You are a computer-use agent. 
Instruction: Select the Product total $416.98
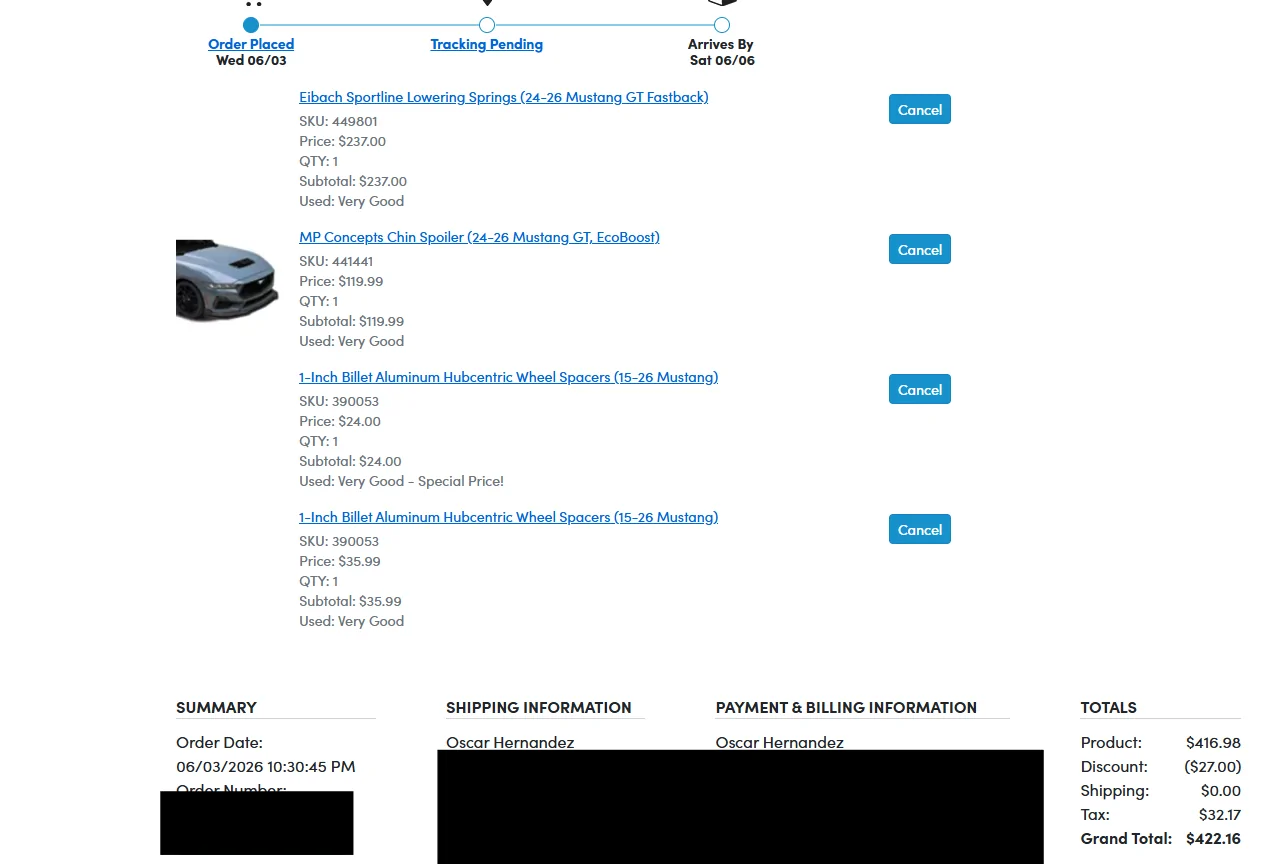(1213, 742)
